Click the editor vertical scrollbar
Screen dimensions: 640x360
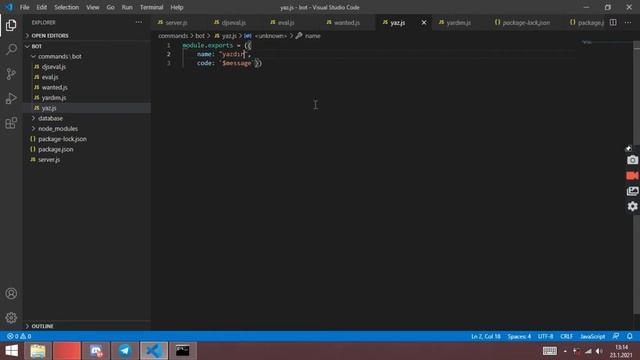point(636,178)
